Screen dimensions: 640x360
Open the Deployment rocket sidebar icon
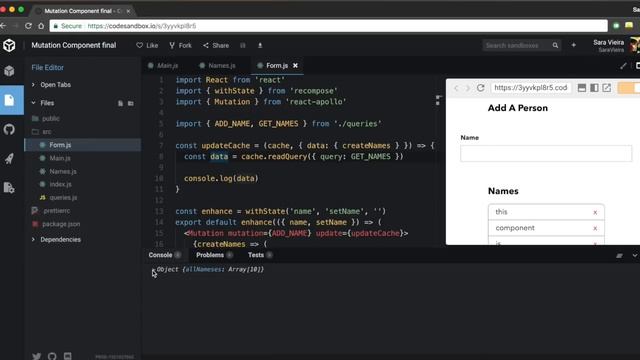pyautogui.click(x=9, y=158)
